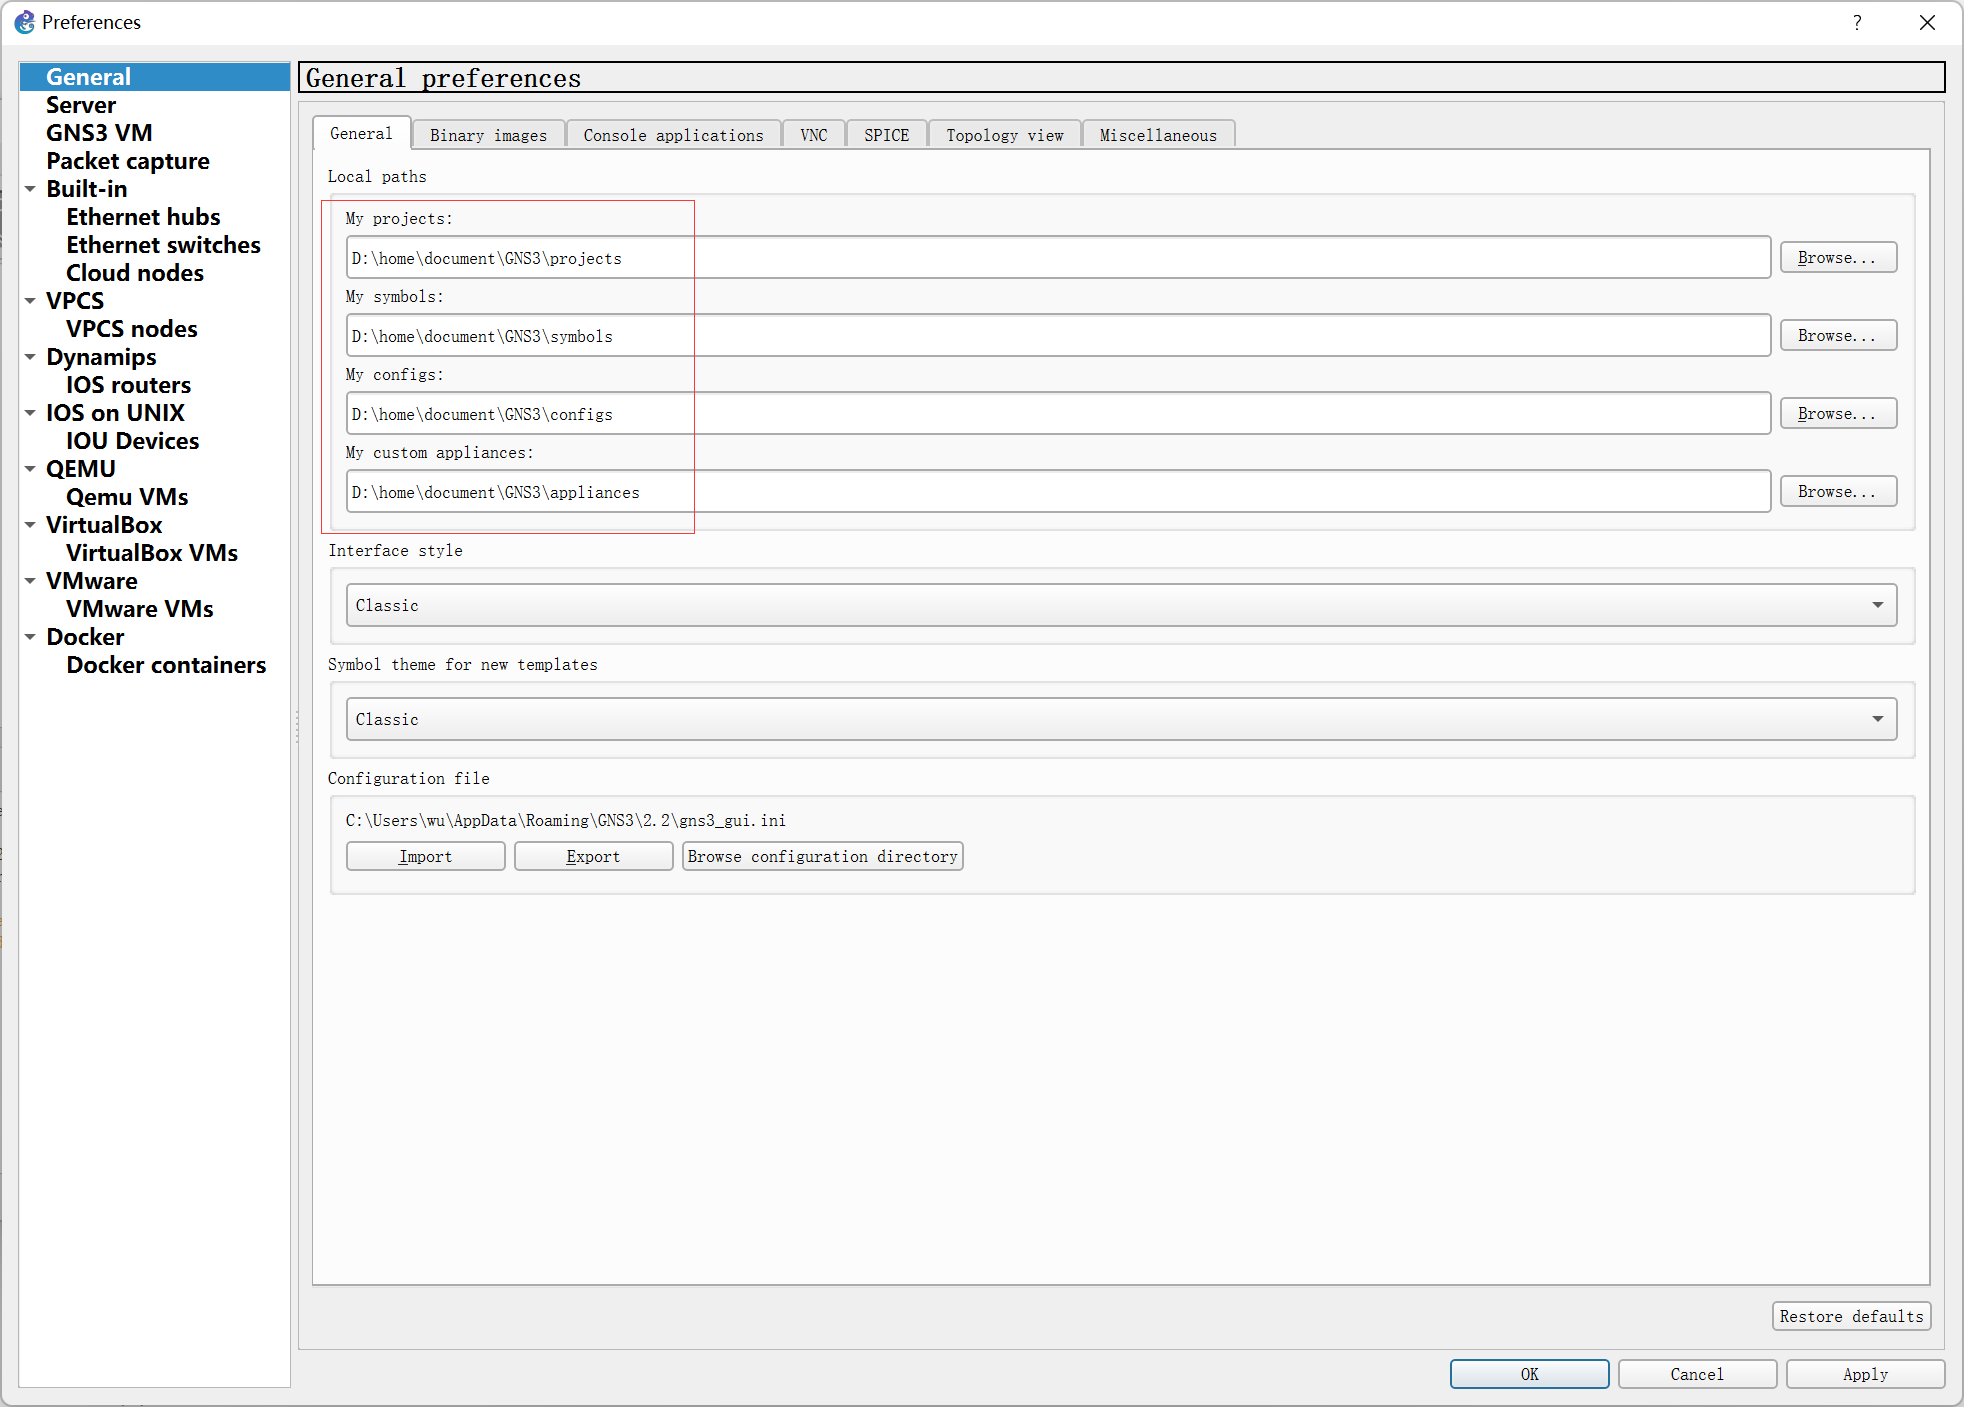The image size is (1964, 1407).
Task: Select Built-in in the tree
Action: [87, 189]
